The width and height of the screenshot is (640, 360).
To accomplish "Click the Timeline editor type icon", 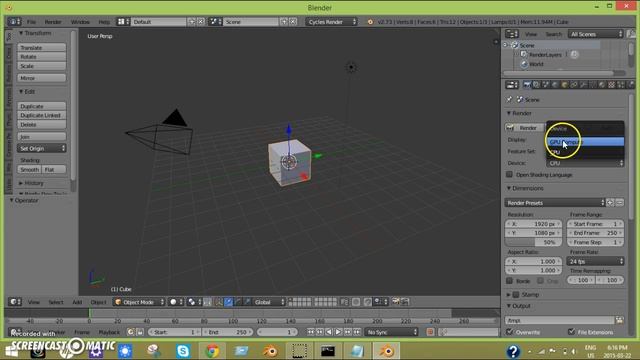I will [15, 332].
